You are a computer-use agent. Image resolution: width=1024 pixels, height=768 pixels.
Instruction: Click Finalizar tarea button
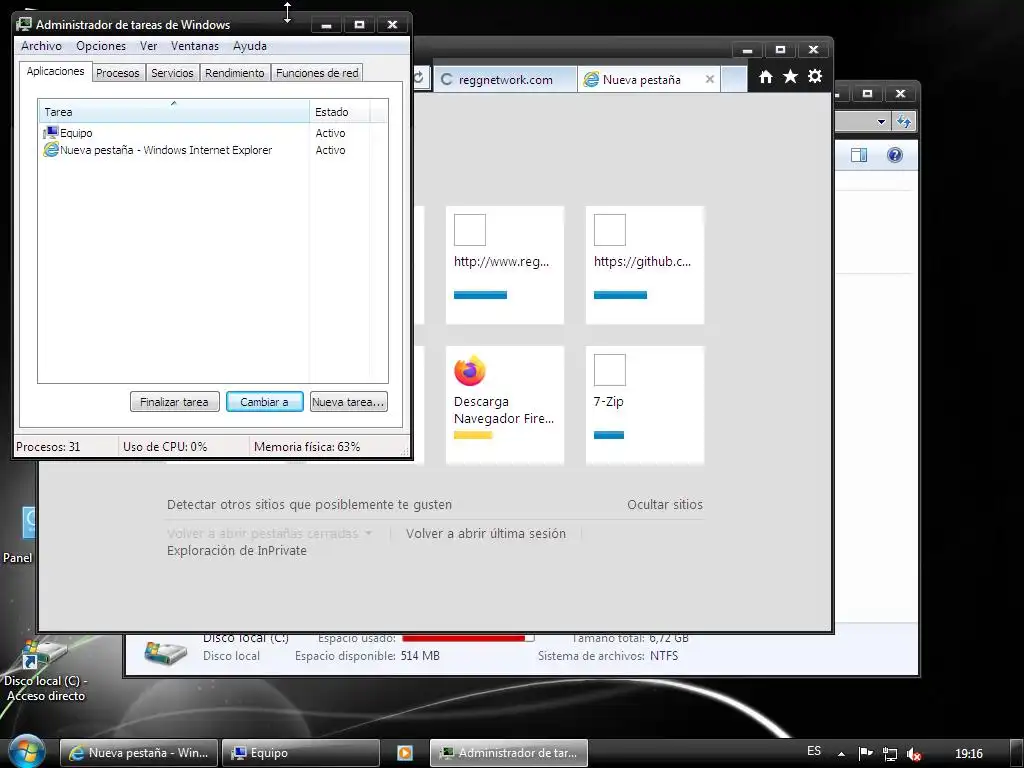pyautogui.click(x=174, y=402)
